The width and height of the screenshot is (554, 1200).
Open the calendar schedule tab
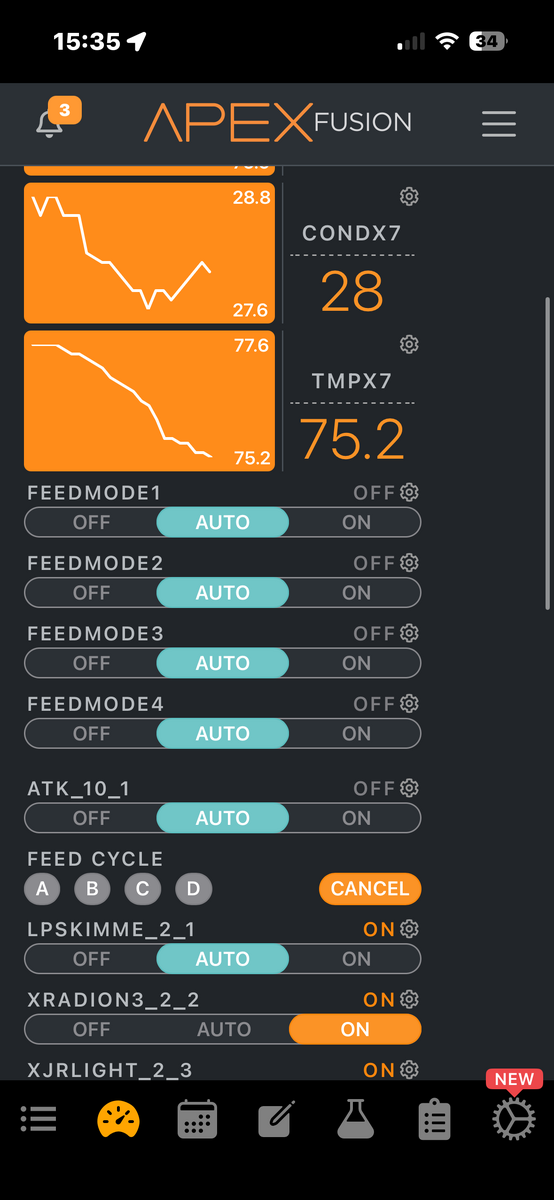[x=197, y=1119]
